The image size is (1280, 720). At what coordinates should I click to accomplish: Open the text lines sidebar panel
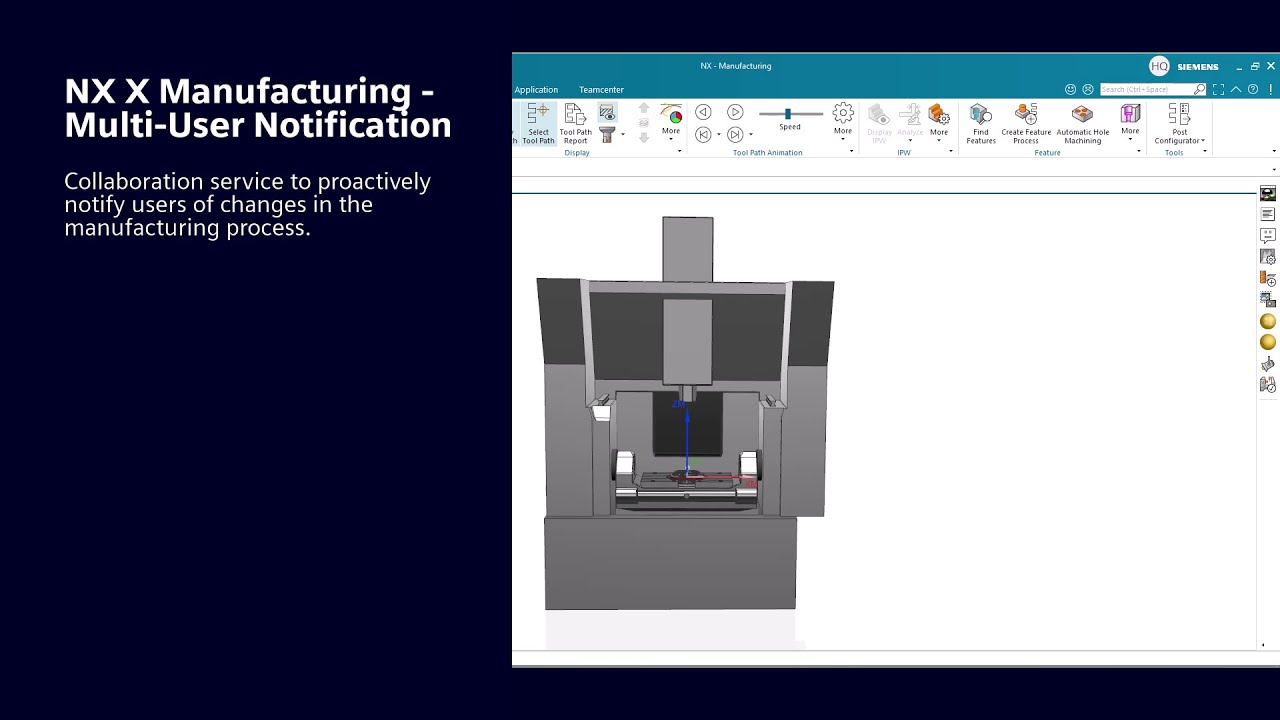point(1268,214)
